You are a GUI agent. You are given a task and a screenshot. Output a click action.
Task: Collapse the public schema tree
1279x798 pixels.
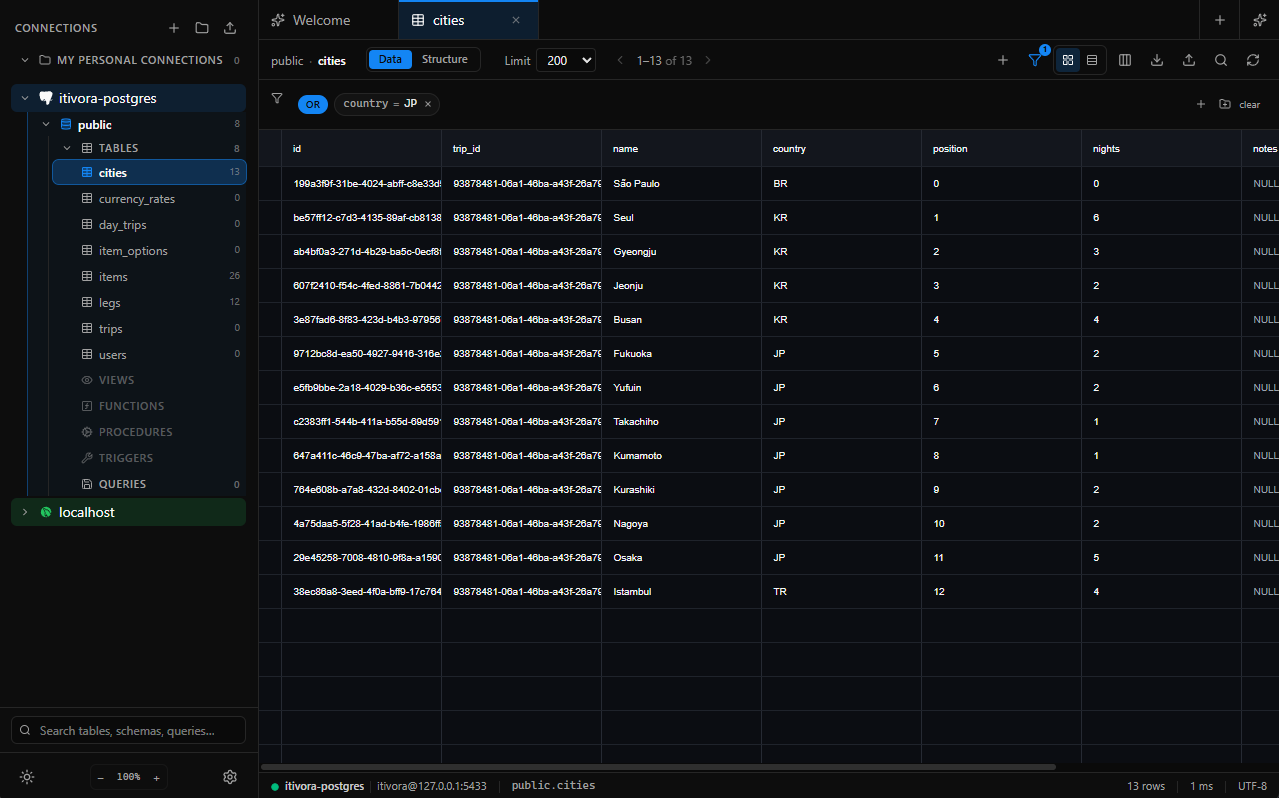coord(45,124)
